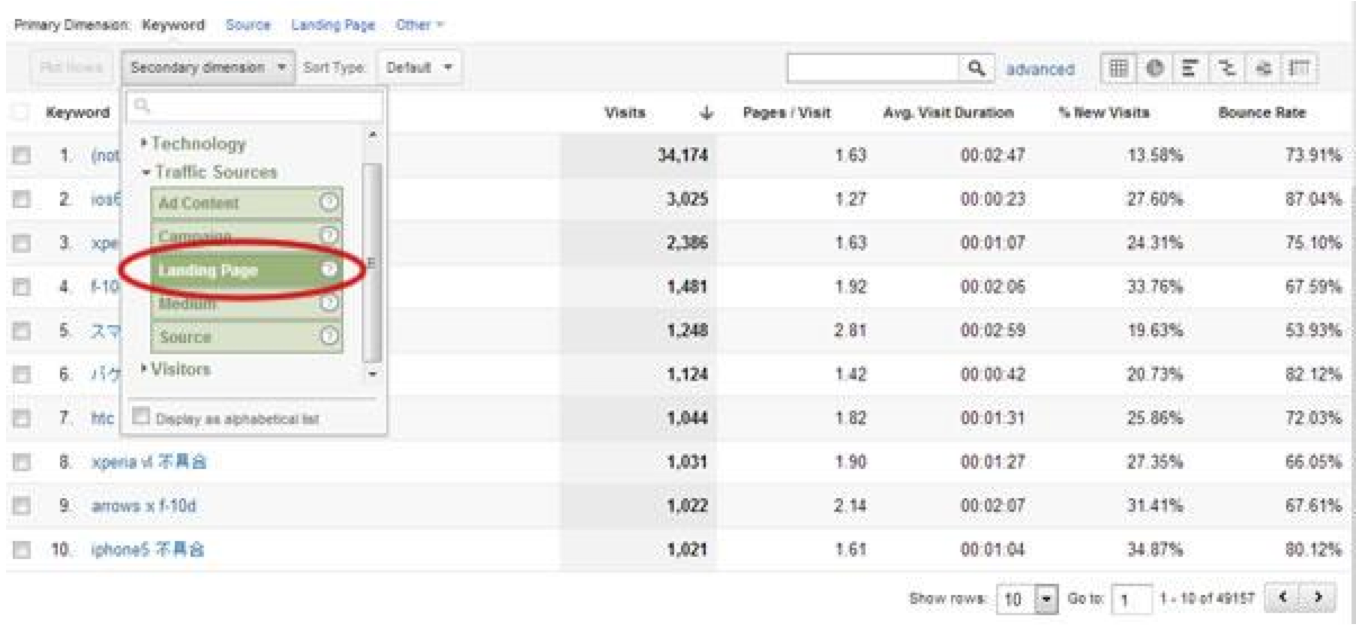Expand the Visitors dimension group
1365x629 pixels.
pos(175,369)
